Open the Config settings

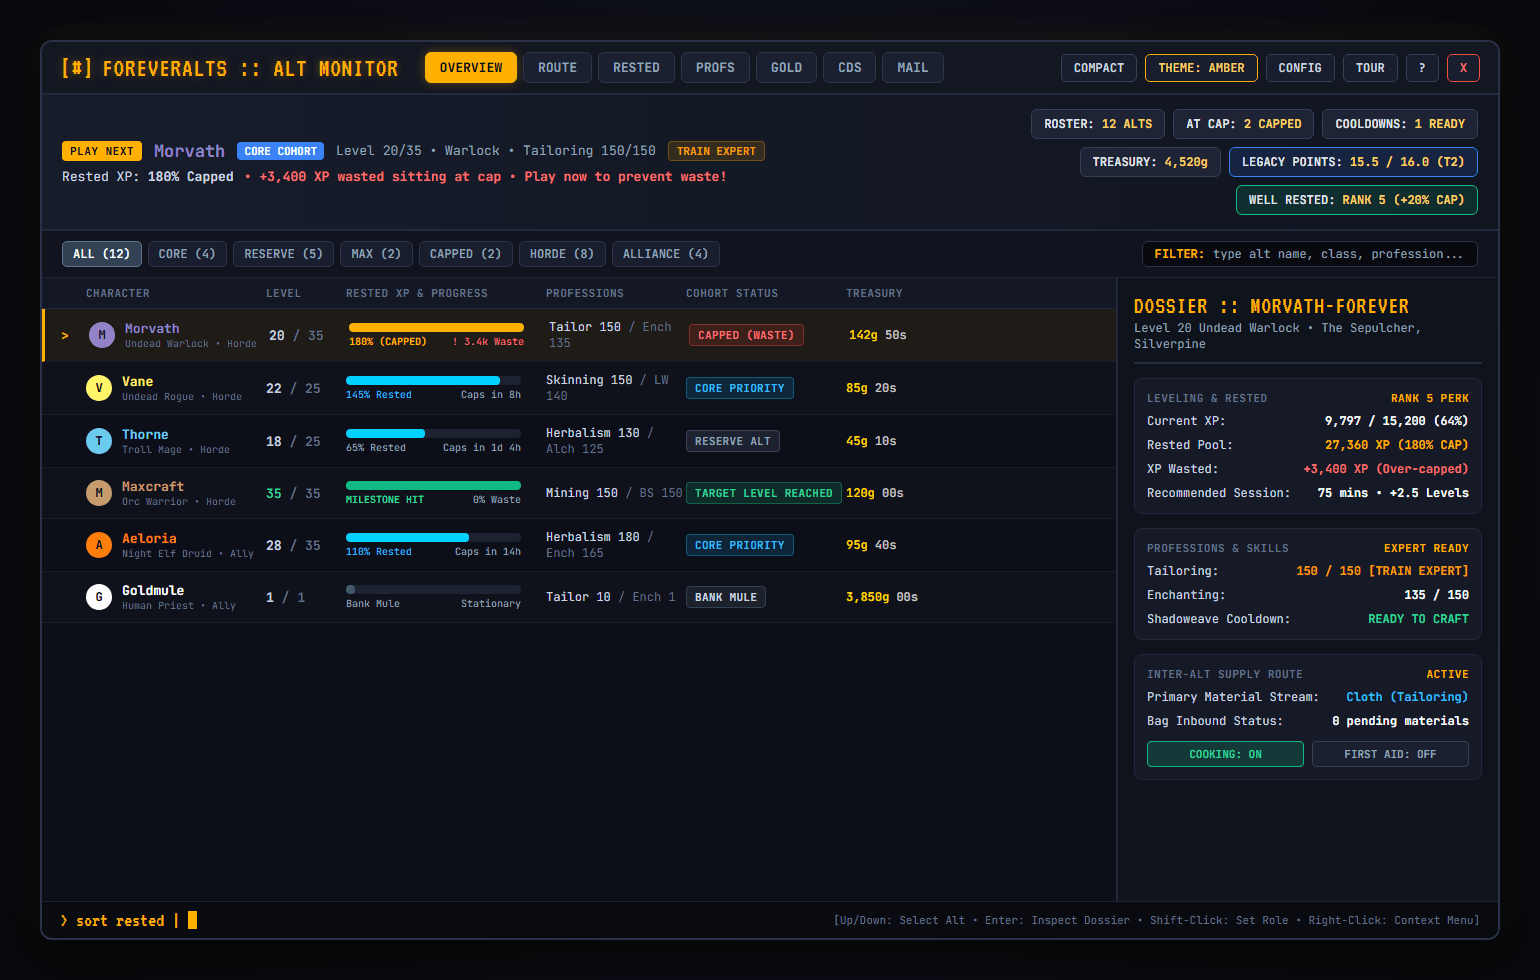click(1300, 68)
